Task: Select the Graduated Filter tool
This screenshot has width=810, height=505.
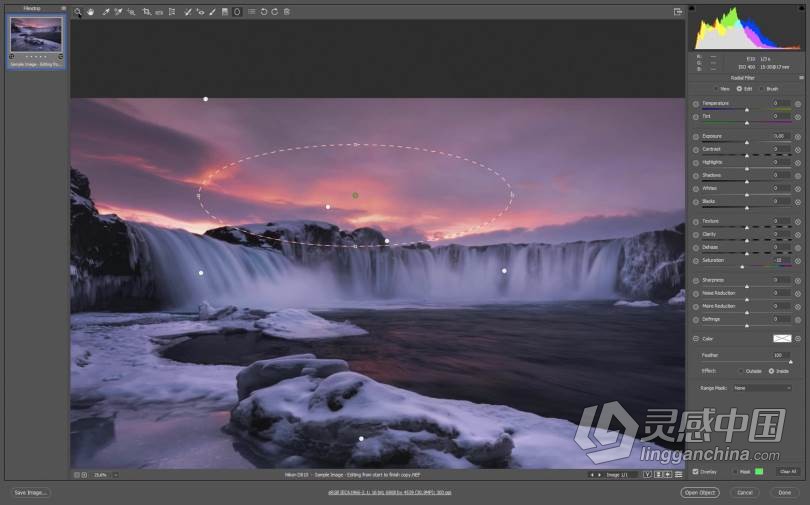Action: point(225,11)
